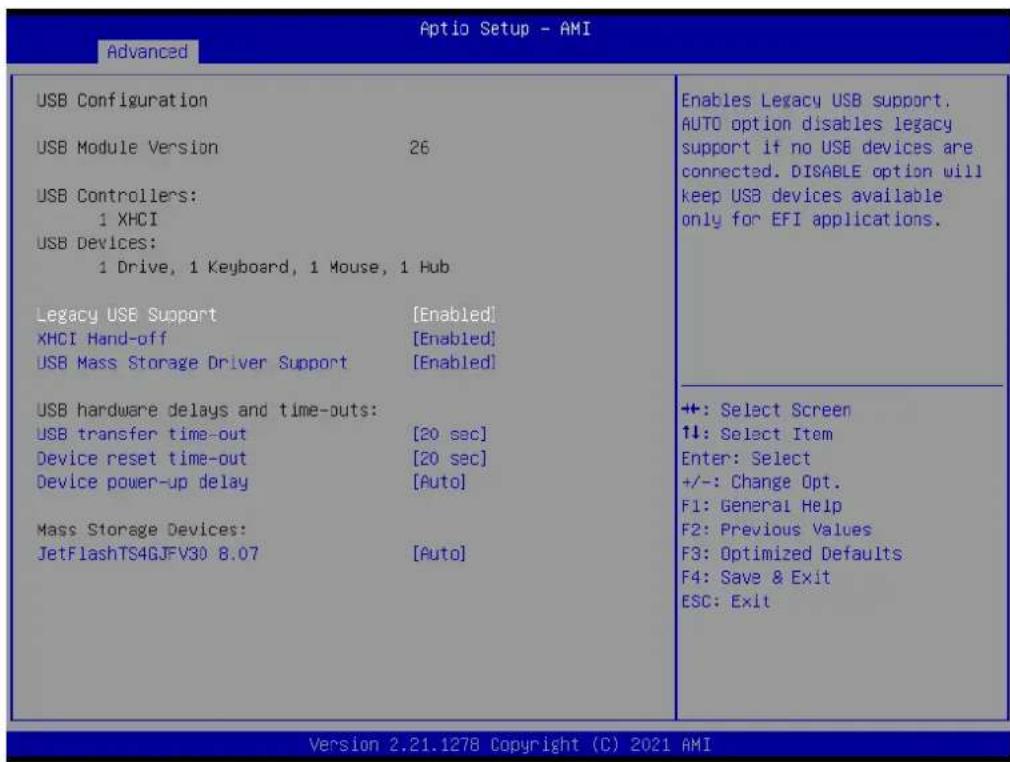1010x762 pixels.
Task: Open the Advanced tab
Action: (x=148, y=52)
